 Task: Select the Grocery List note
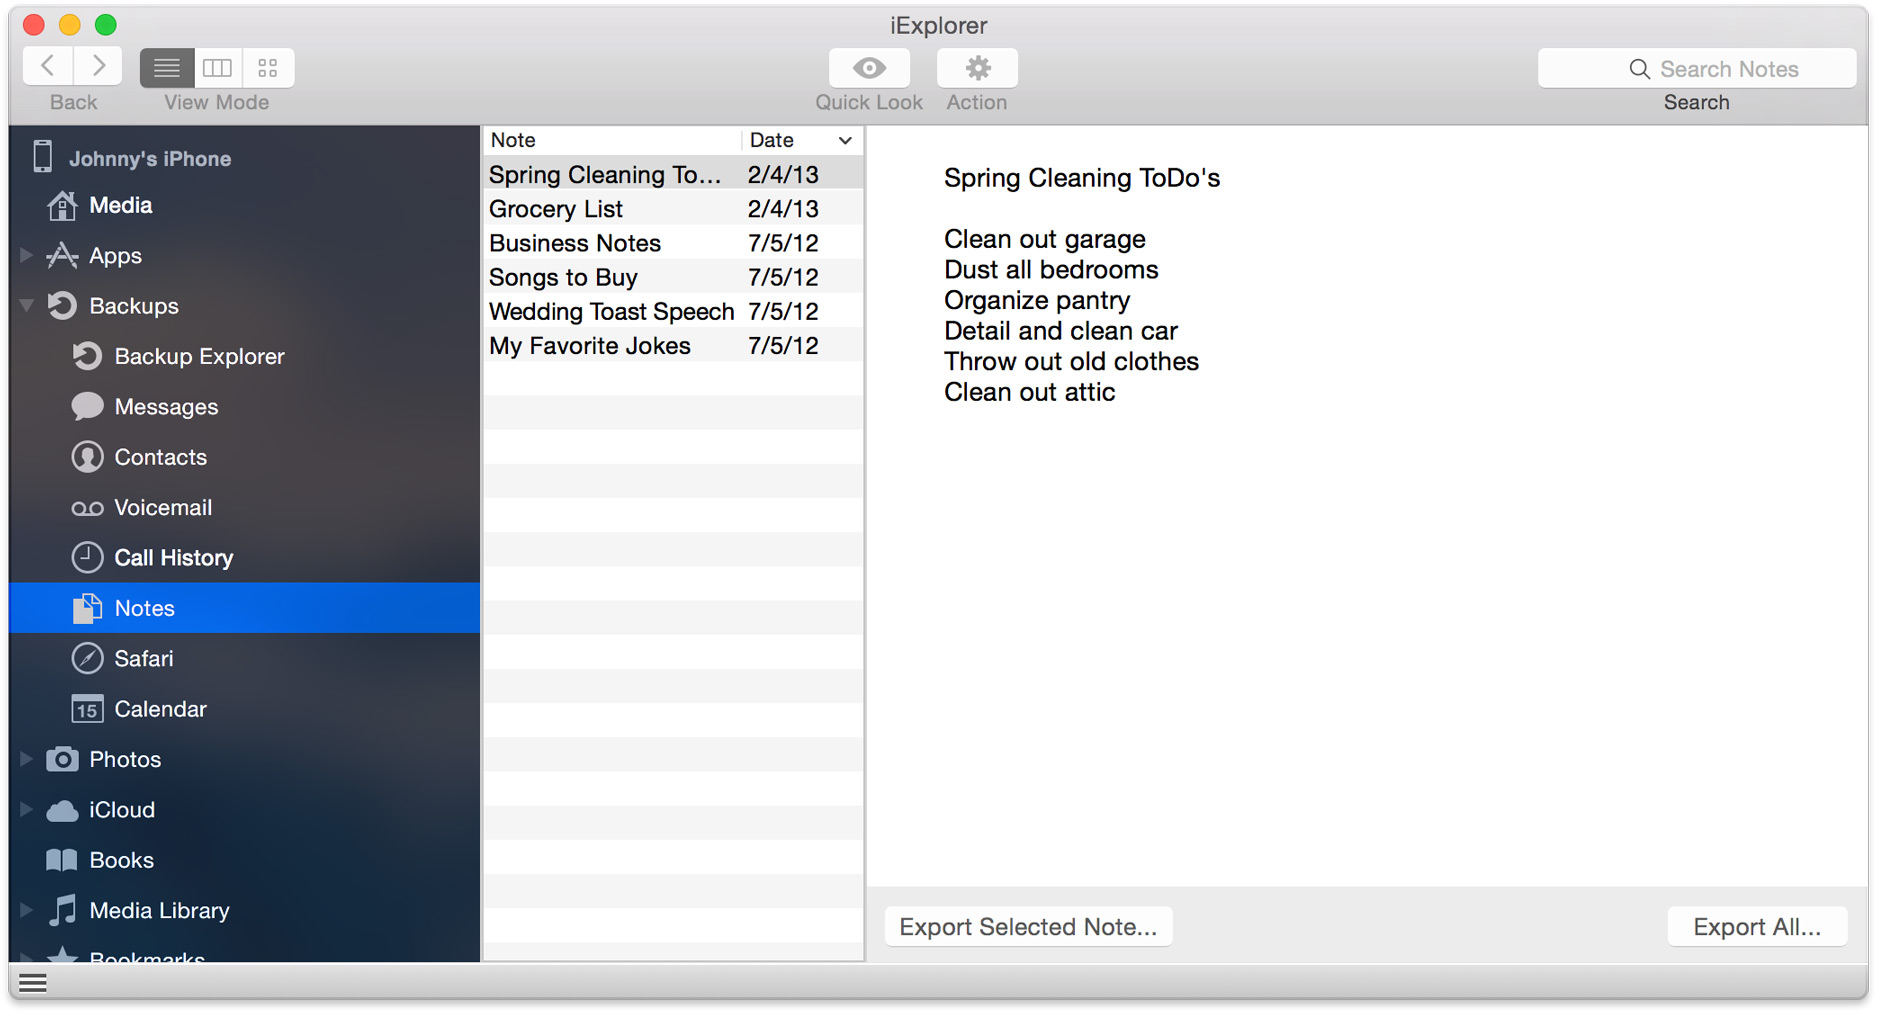[556, 209]
